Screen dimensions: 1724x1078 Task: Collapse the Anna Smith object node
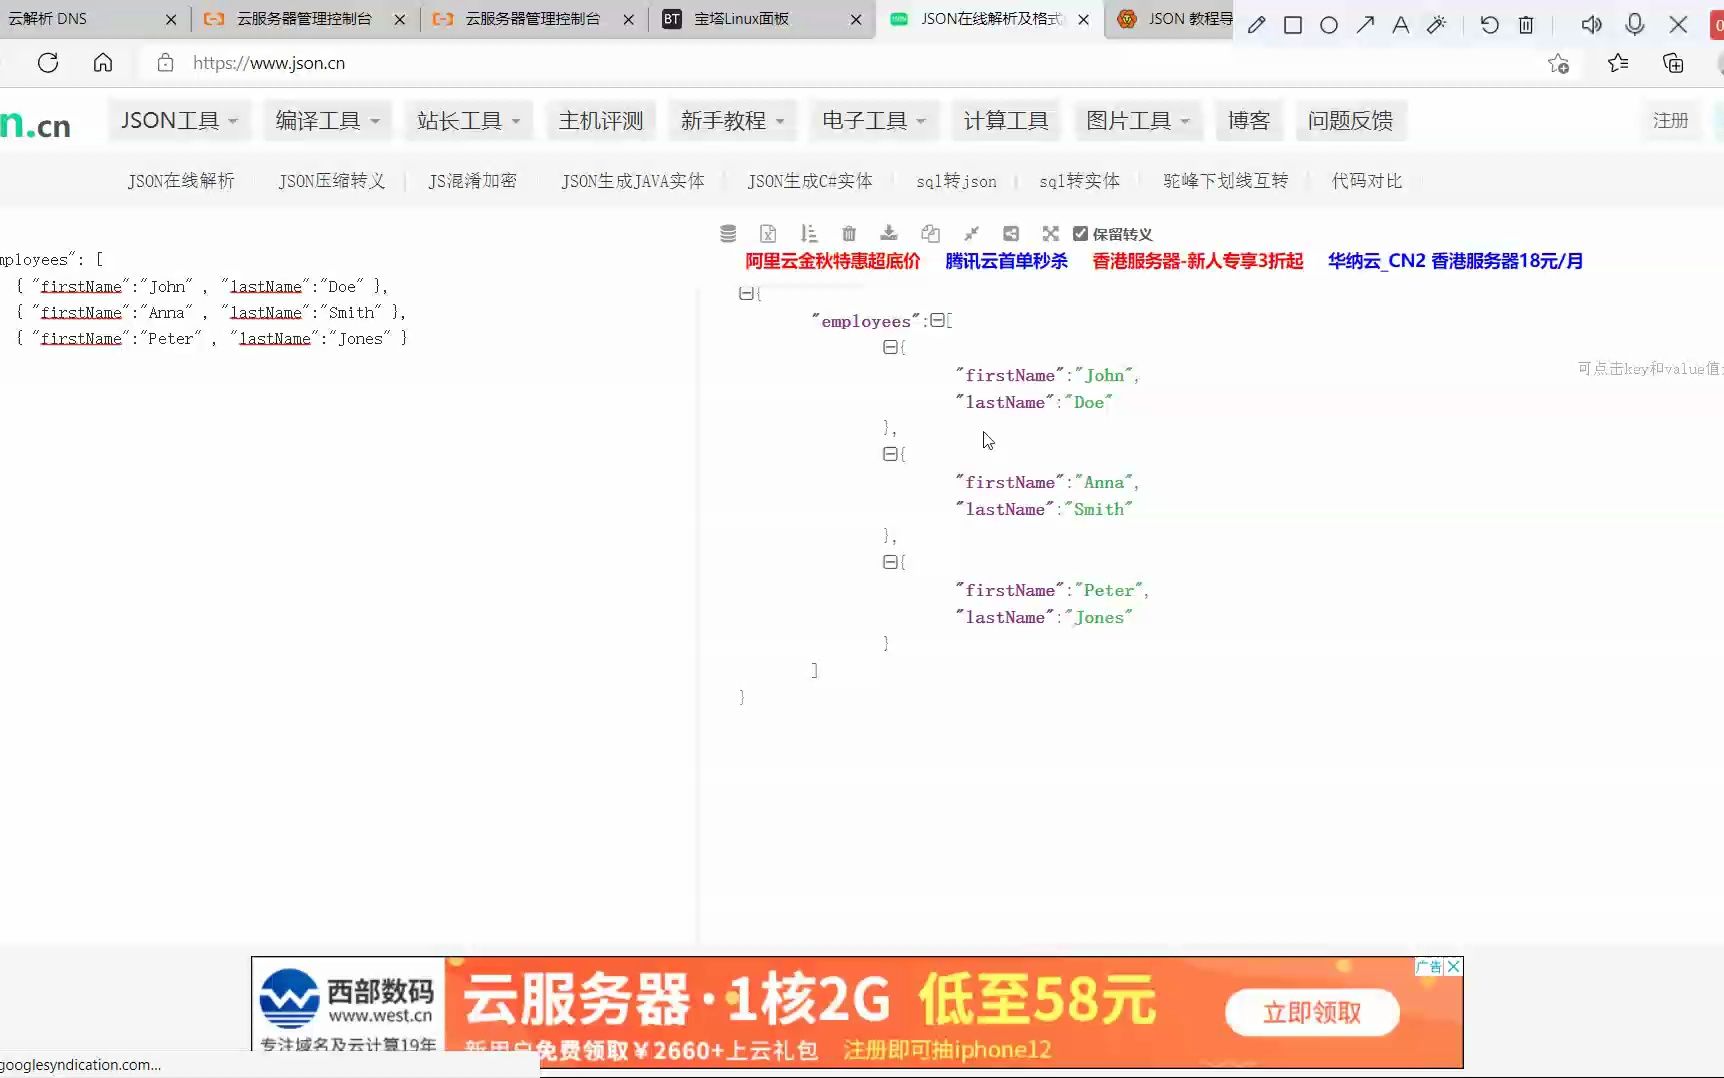tap(890, 454)
